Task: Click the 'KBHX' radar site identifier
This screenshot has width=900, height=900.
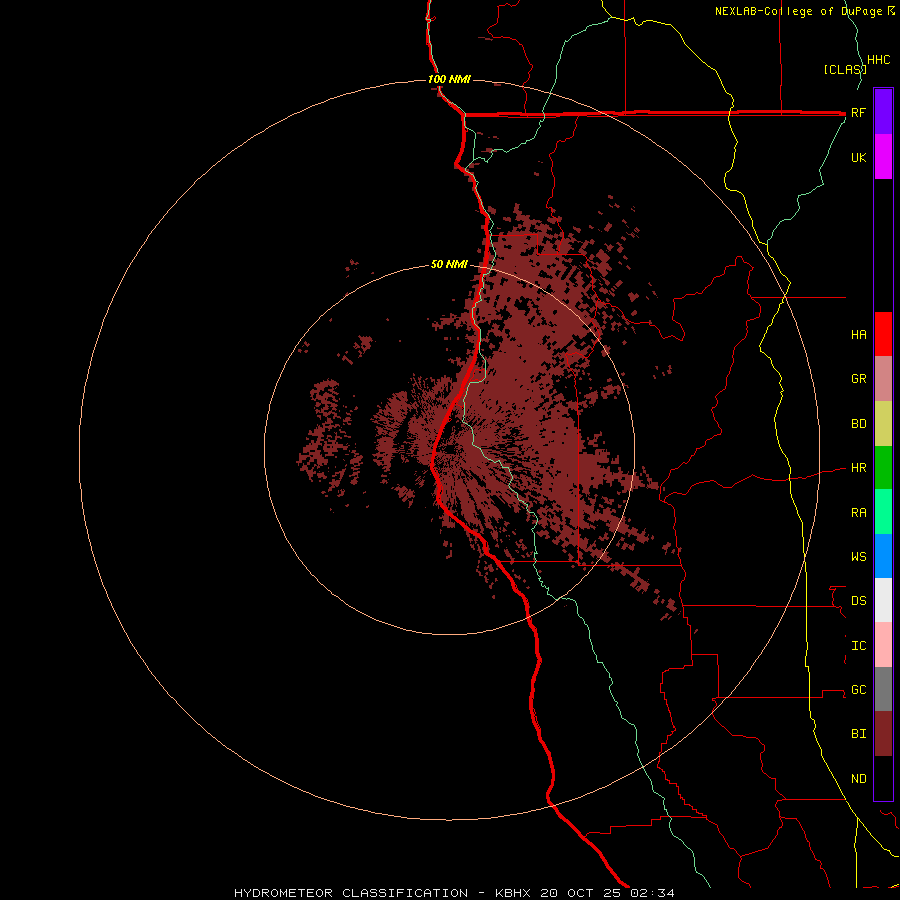Action: (x=513, y=893)
